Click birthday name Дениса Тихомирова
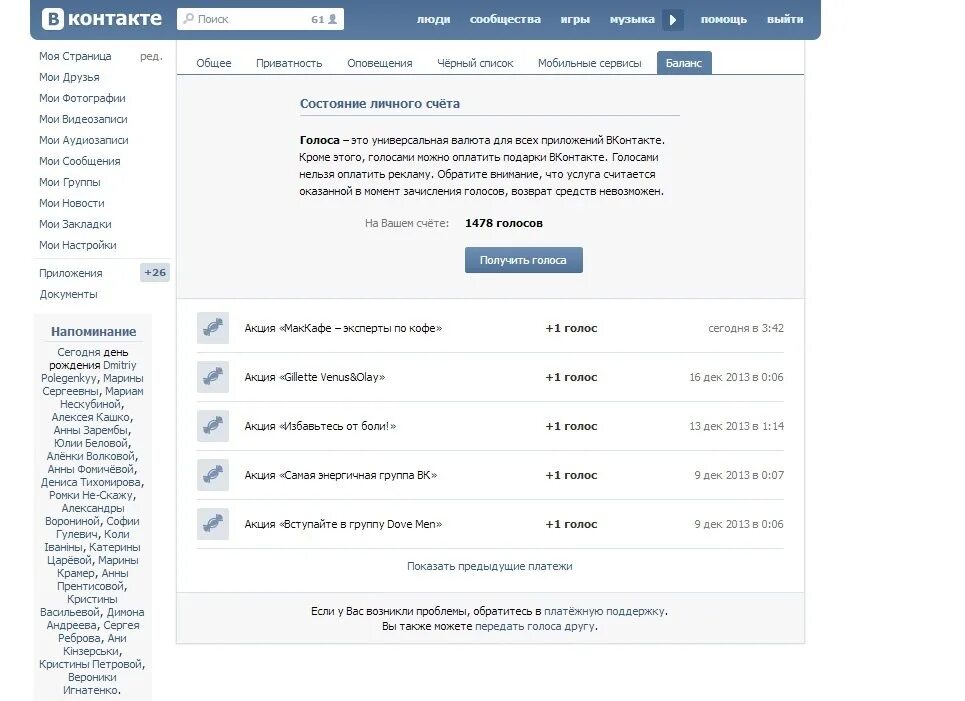The image size is (965, 701). click(91, 481)
